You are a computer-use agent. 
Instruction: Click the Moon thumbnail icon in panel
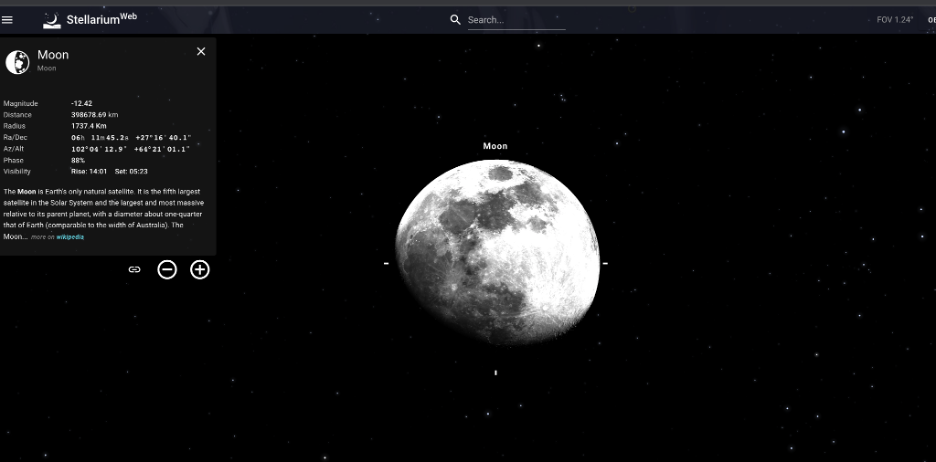[17, 62]
